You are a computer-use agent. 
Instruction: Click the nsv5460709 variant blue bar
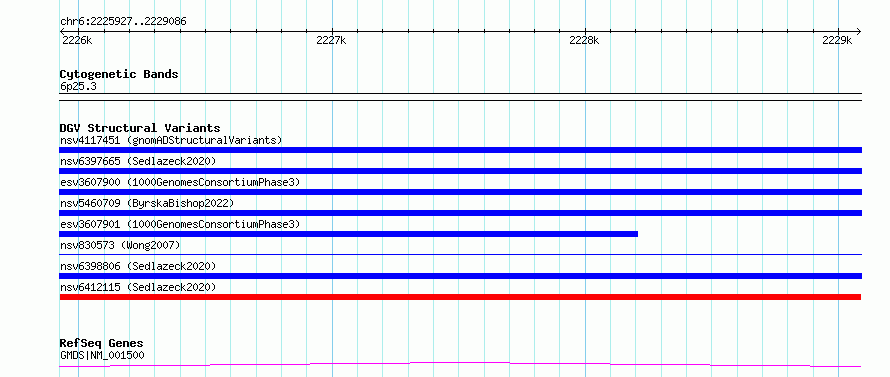tap(460, 213)
